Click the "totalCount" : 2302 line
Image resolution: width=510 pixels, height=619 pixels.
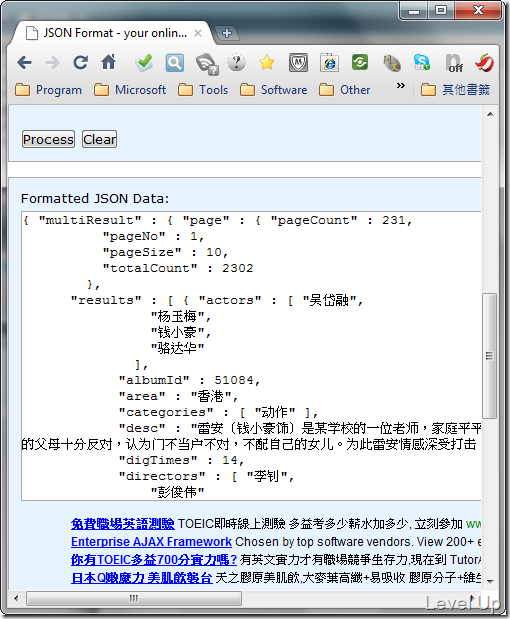point(178,268)
